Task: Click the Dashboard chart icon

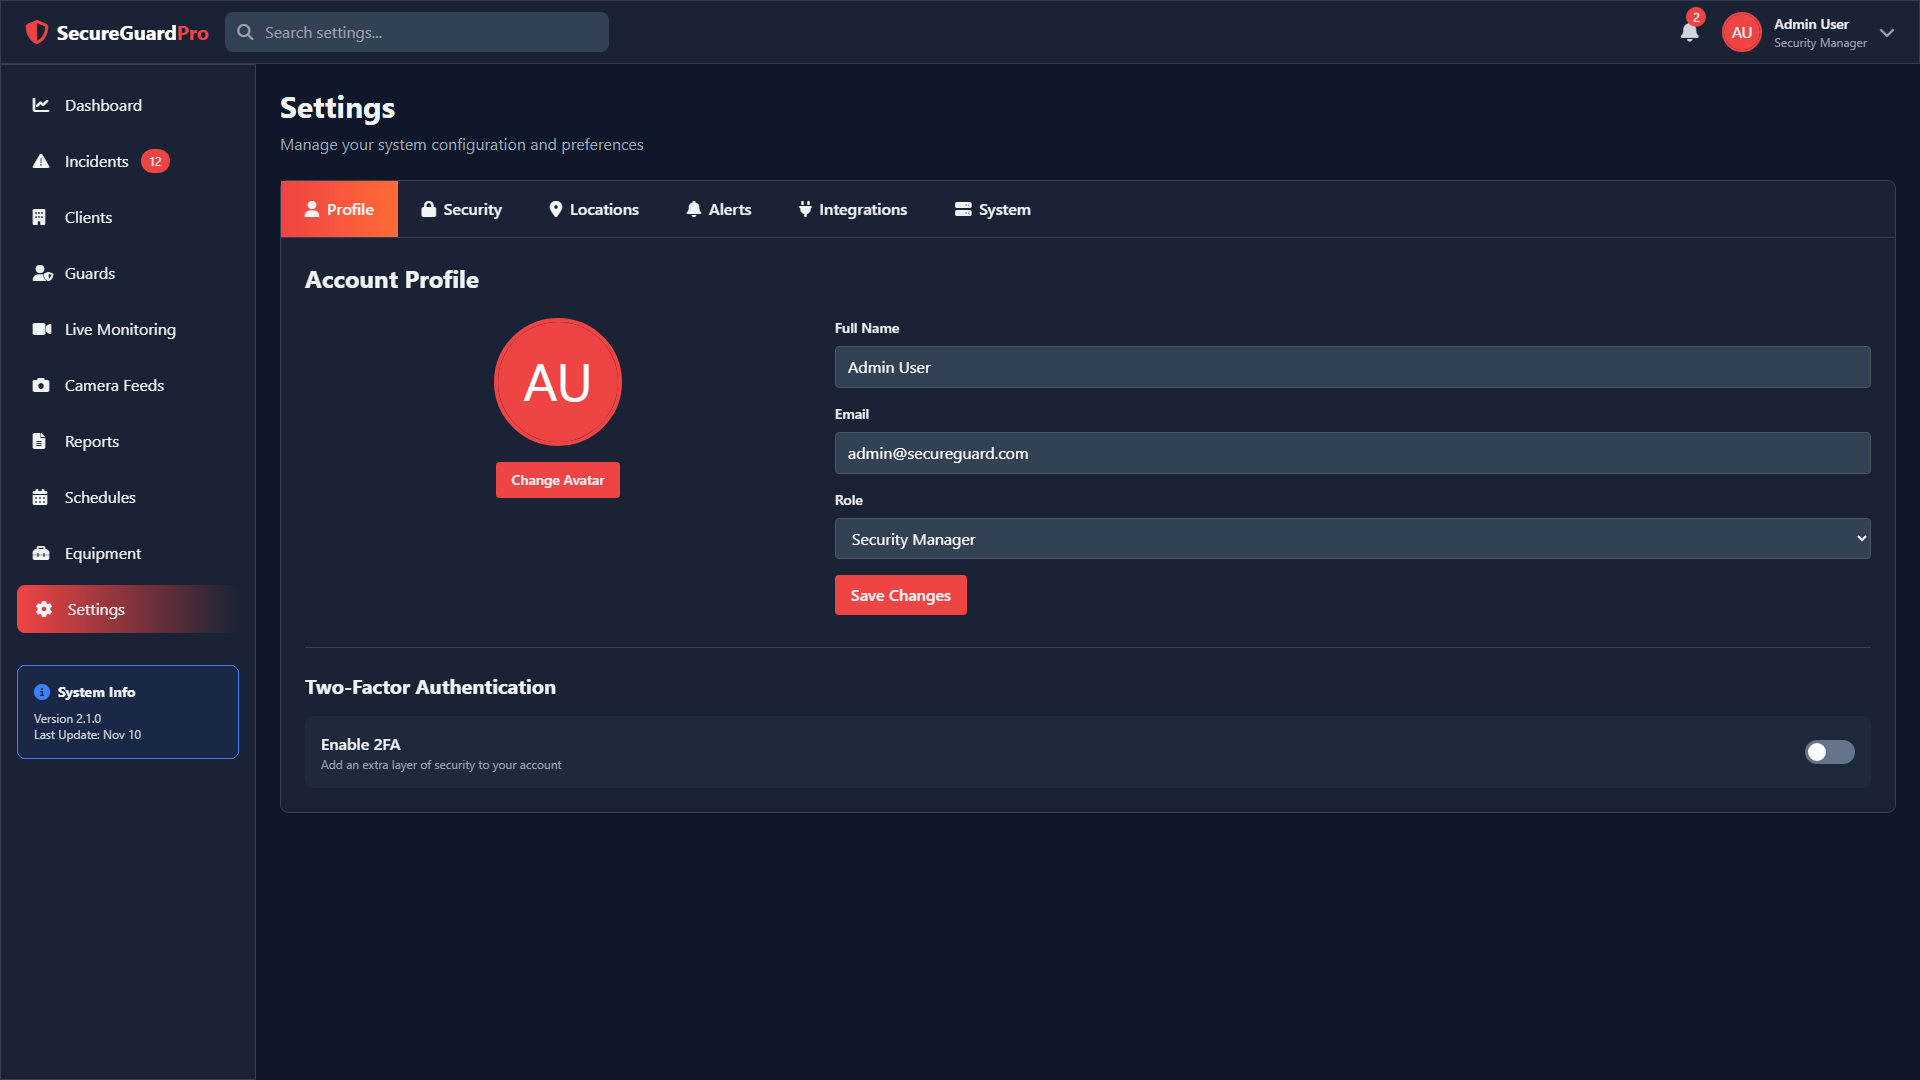Action: coord(41,105)
